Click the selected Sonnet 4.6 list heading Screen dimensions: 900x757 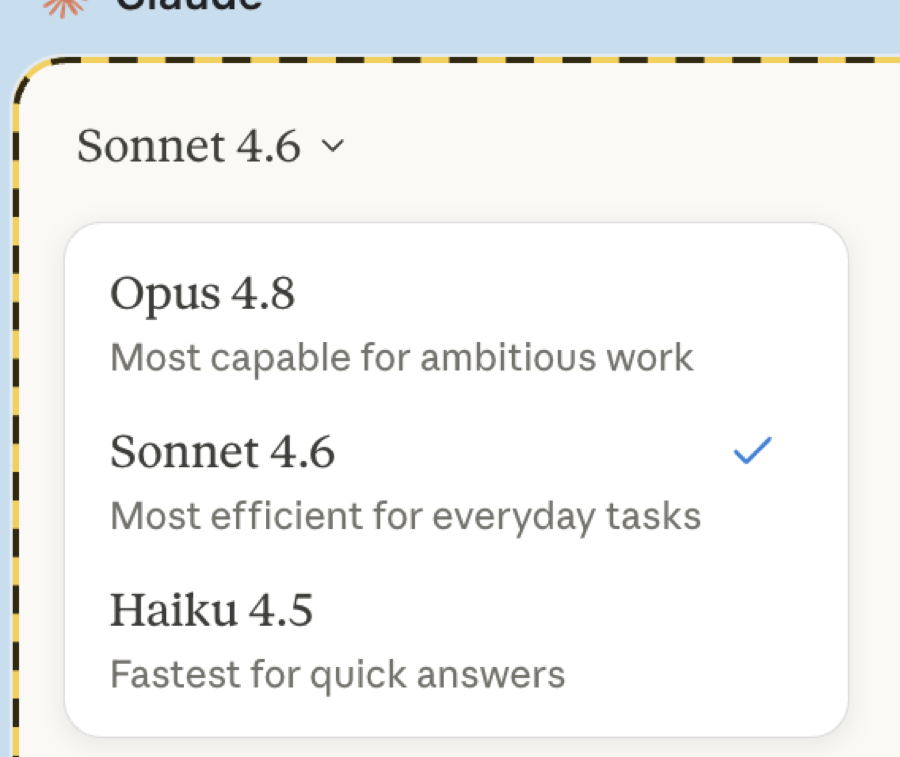[x=222, y=452]
